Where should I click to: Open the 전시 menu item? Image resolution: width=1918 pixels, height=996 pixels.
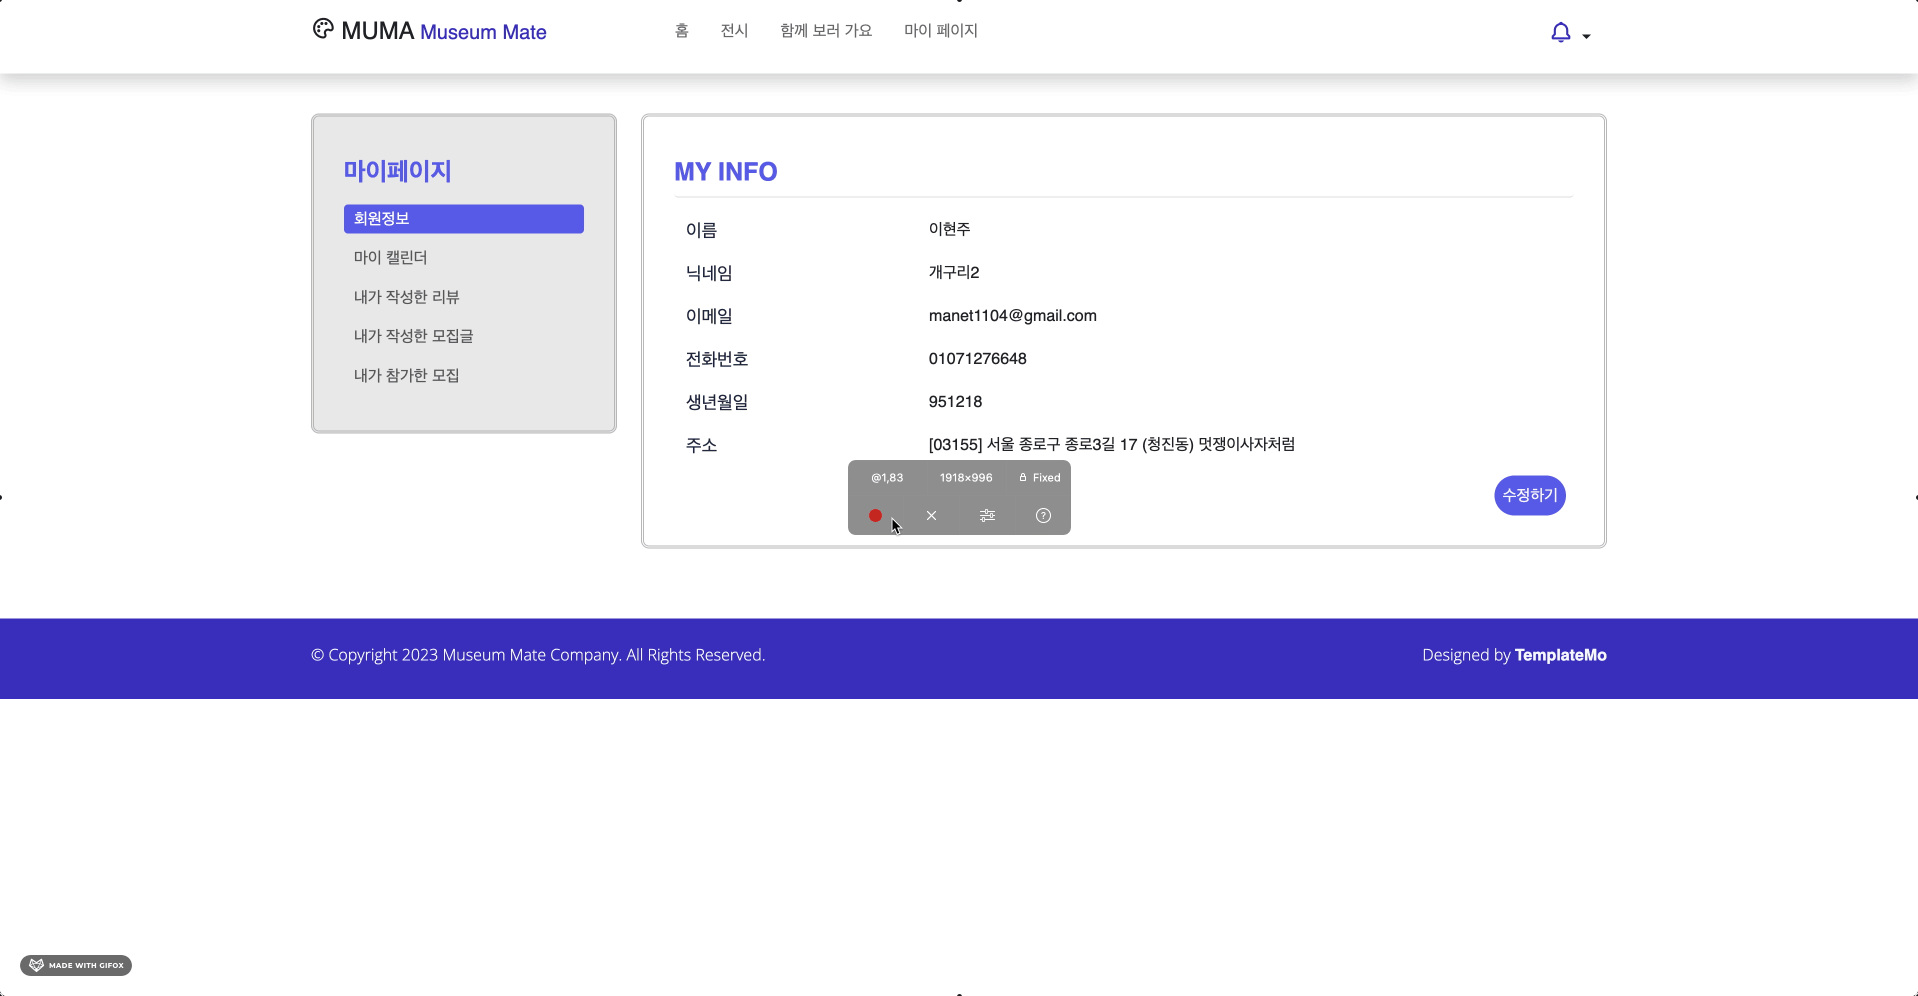pos(734,31)
